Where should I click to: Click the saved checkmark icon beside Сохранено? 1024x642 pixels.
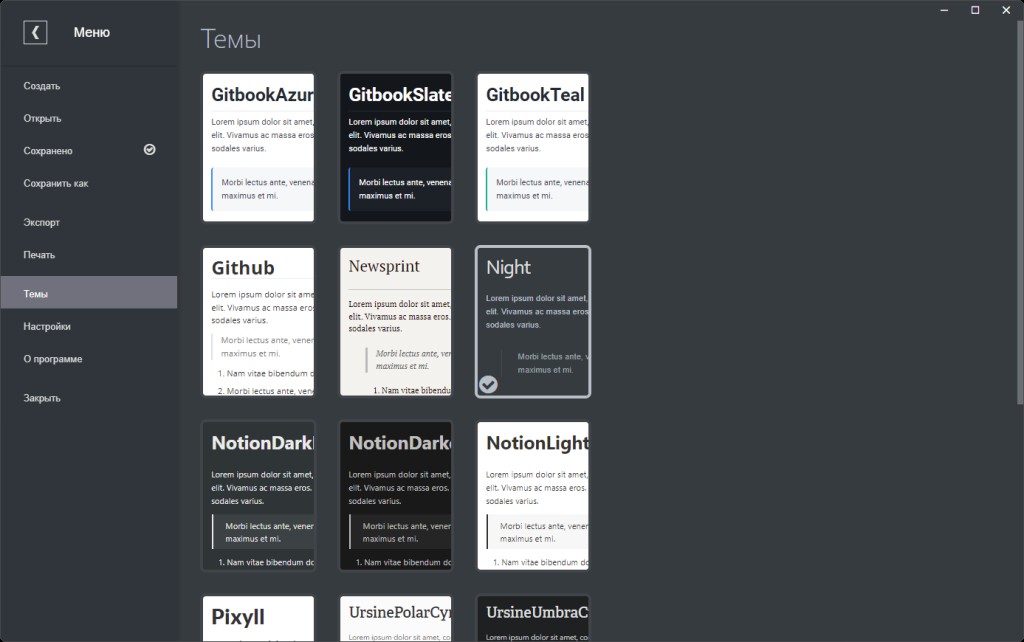(150, 150)
